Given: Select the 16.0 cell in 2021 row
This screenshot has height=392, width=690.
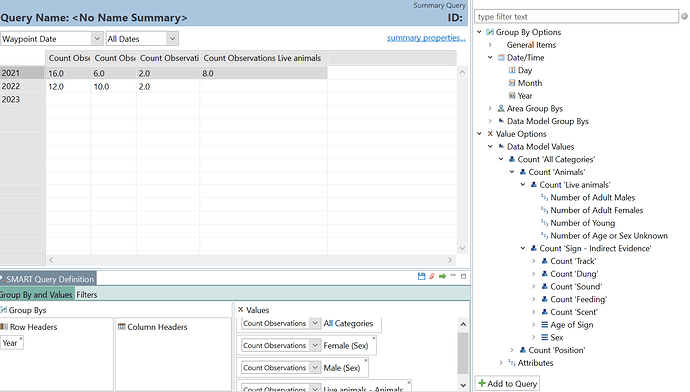Looking at the screenshot, I should click(x=68, y=73).
